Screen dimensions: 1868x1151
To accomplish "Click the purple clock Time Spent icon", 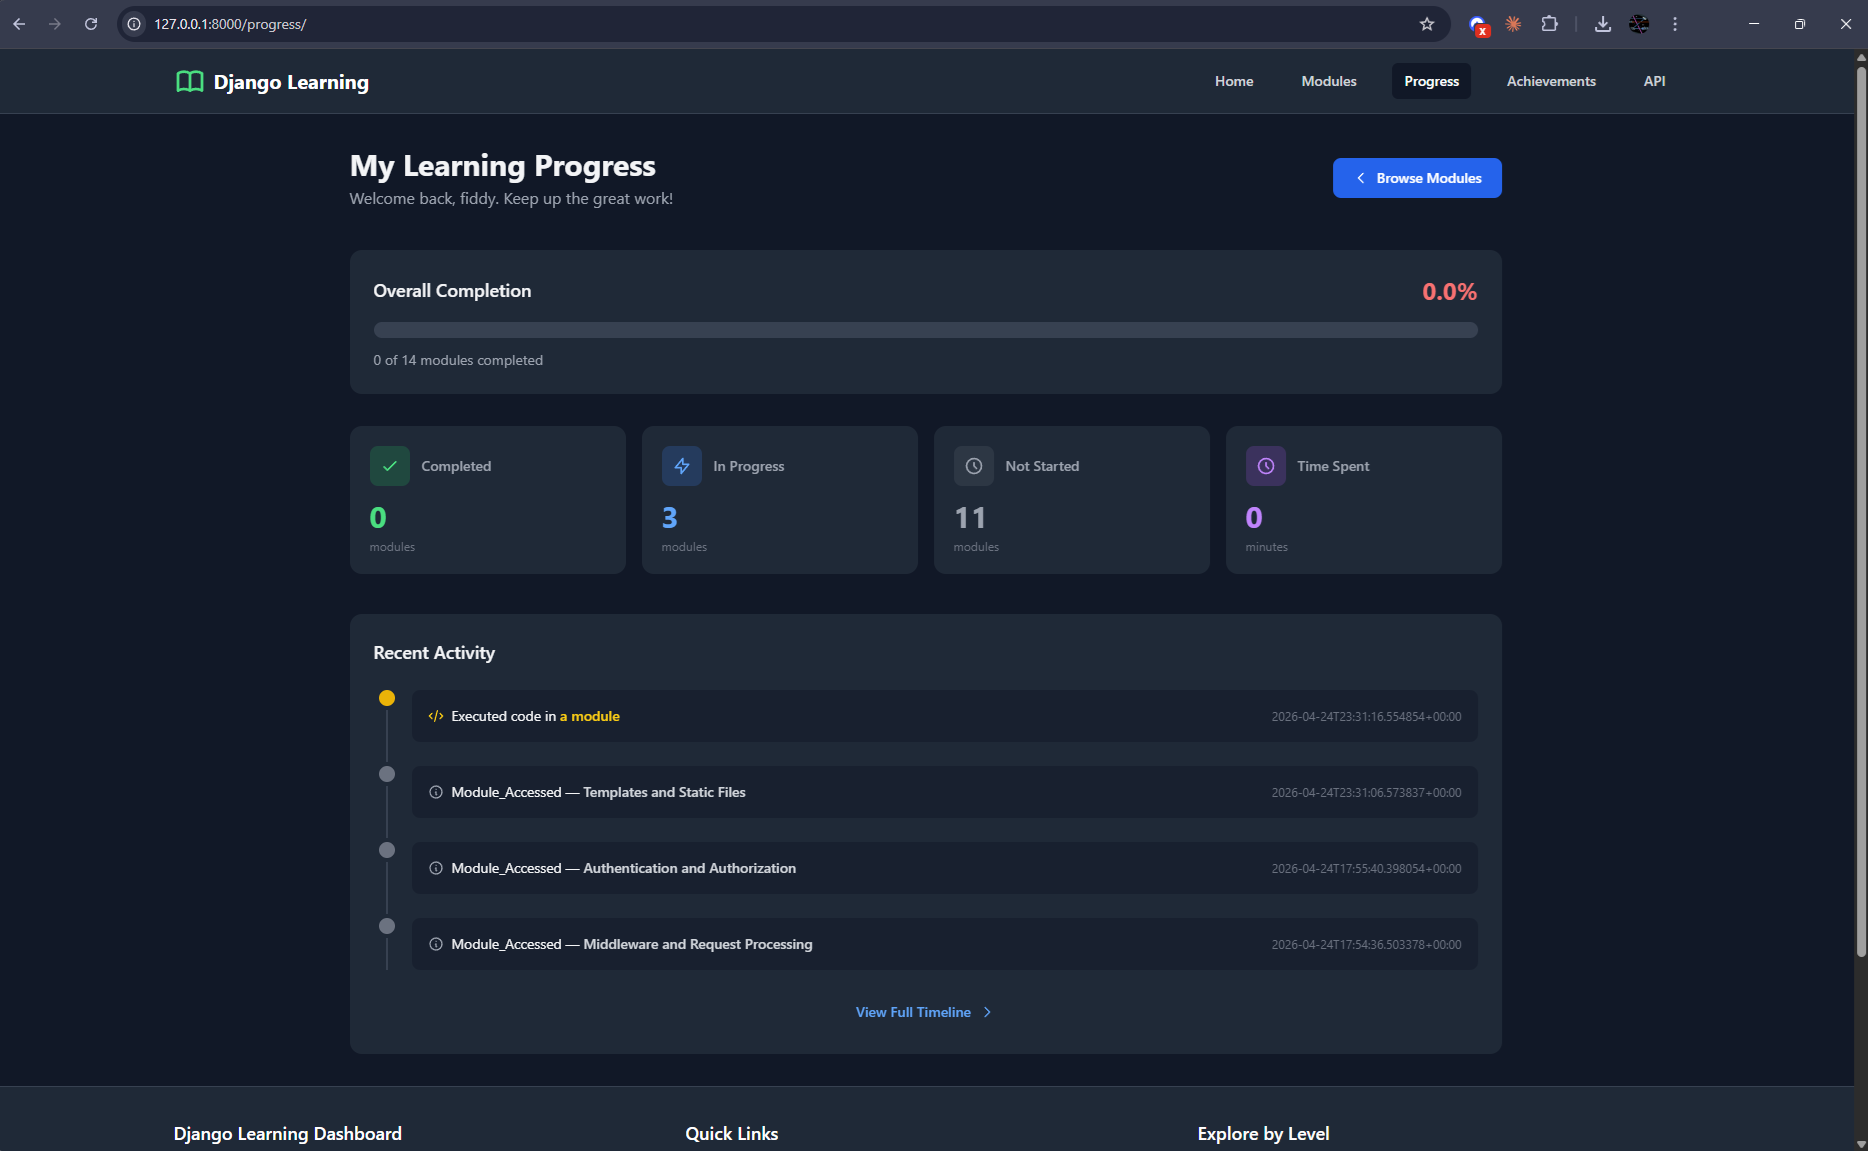I will pyautogui.click(x=1266, y=466).
